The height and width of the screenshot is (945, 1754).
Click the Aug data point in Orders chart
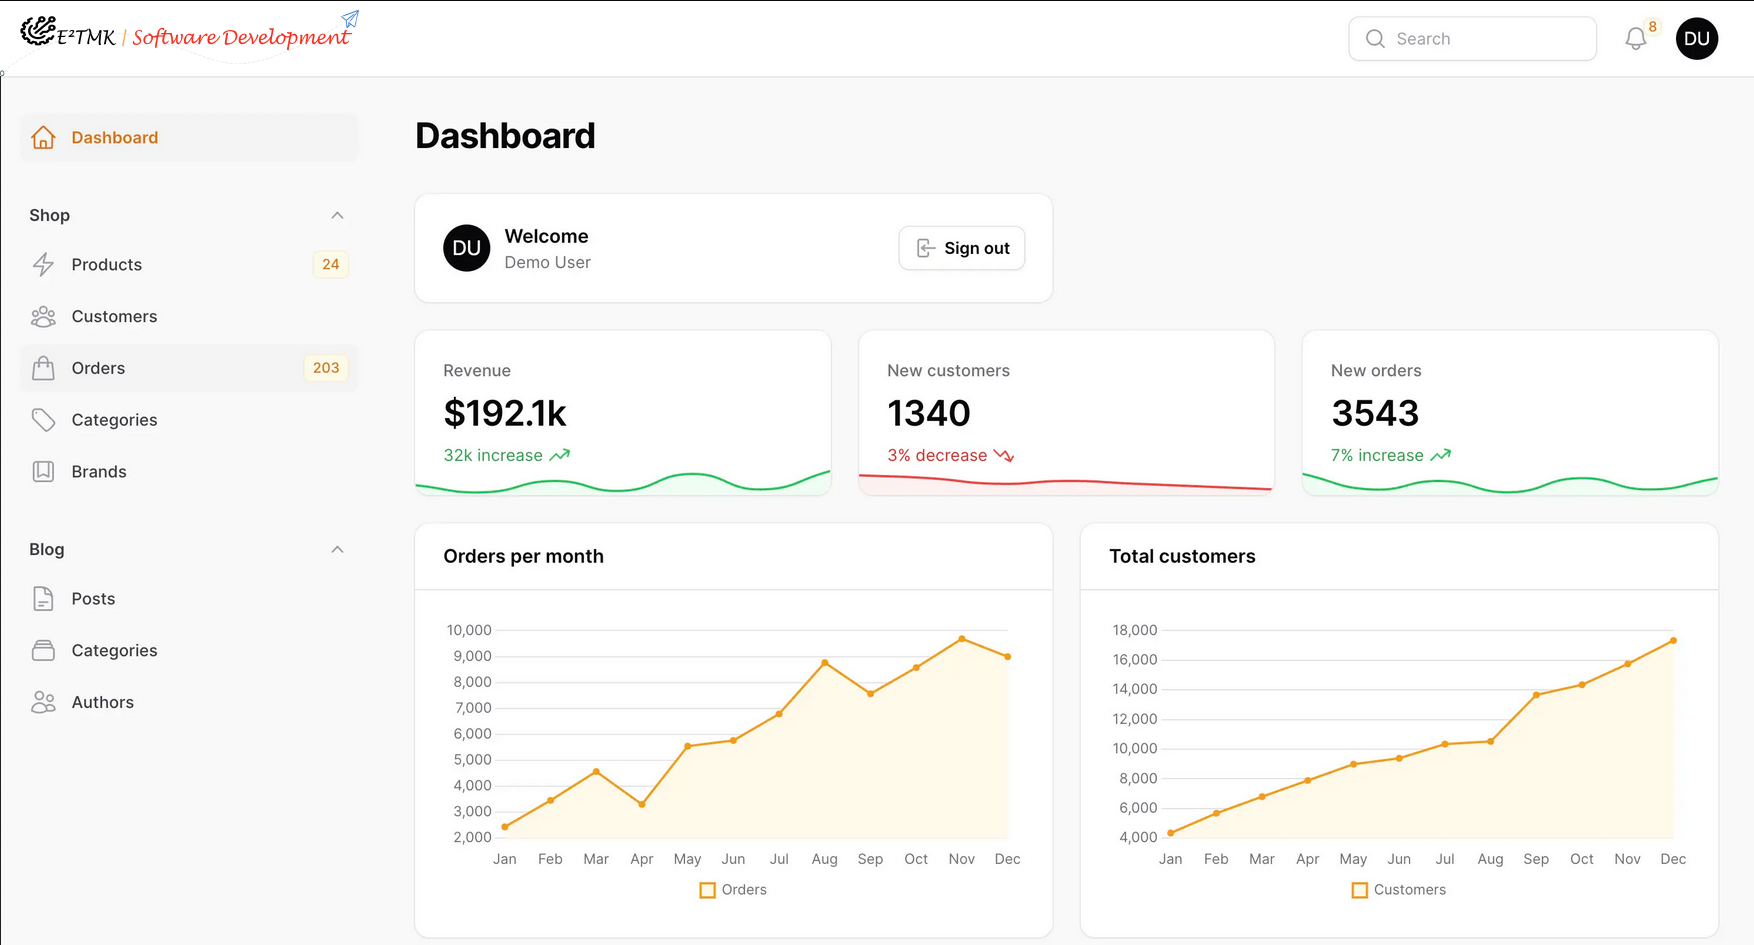(825, 662)
